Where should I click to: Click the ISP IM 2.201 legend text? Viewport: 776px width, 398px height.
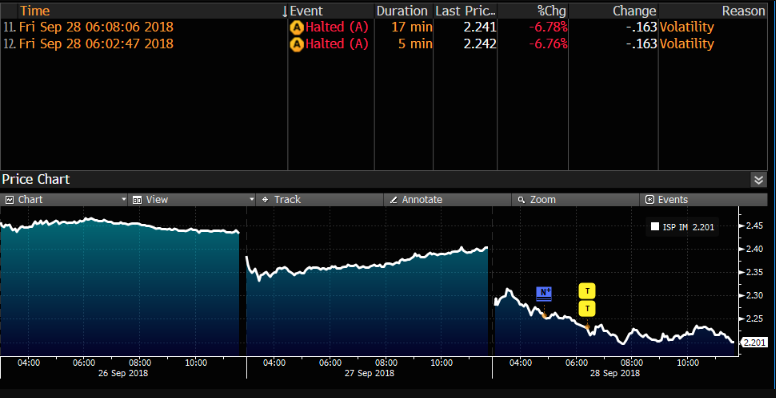[x=688, y=227]
